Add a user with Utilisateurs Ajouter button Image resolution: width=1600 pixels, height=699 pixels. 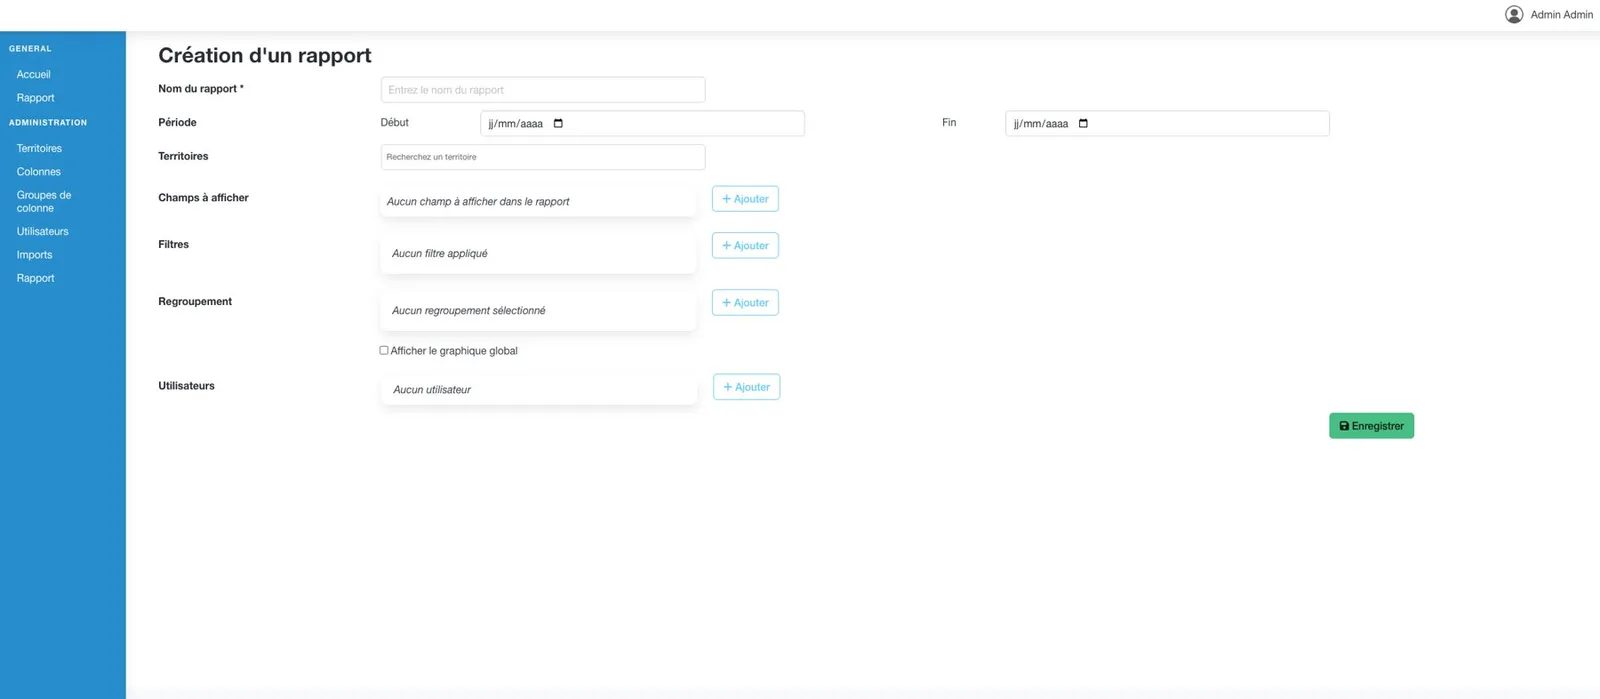[x=746, y=387]
